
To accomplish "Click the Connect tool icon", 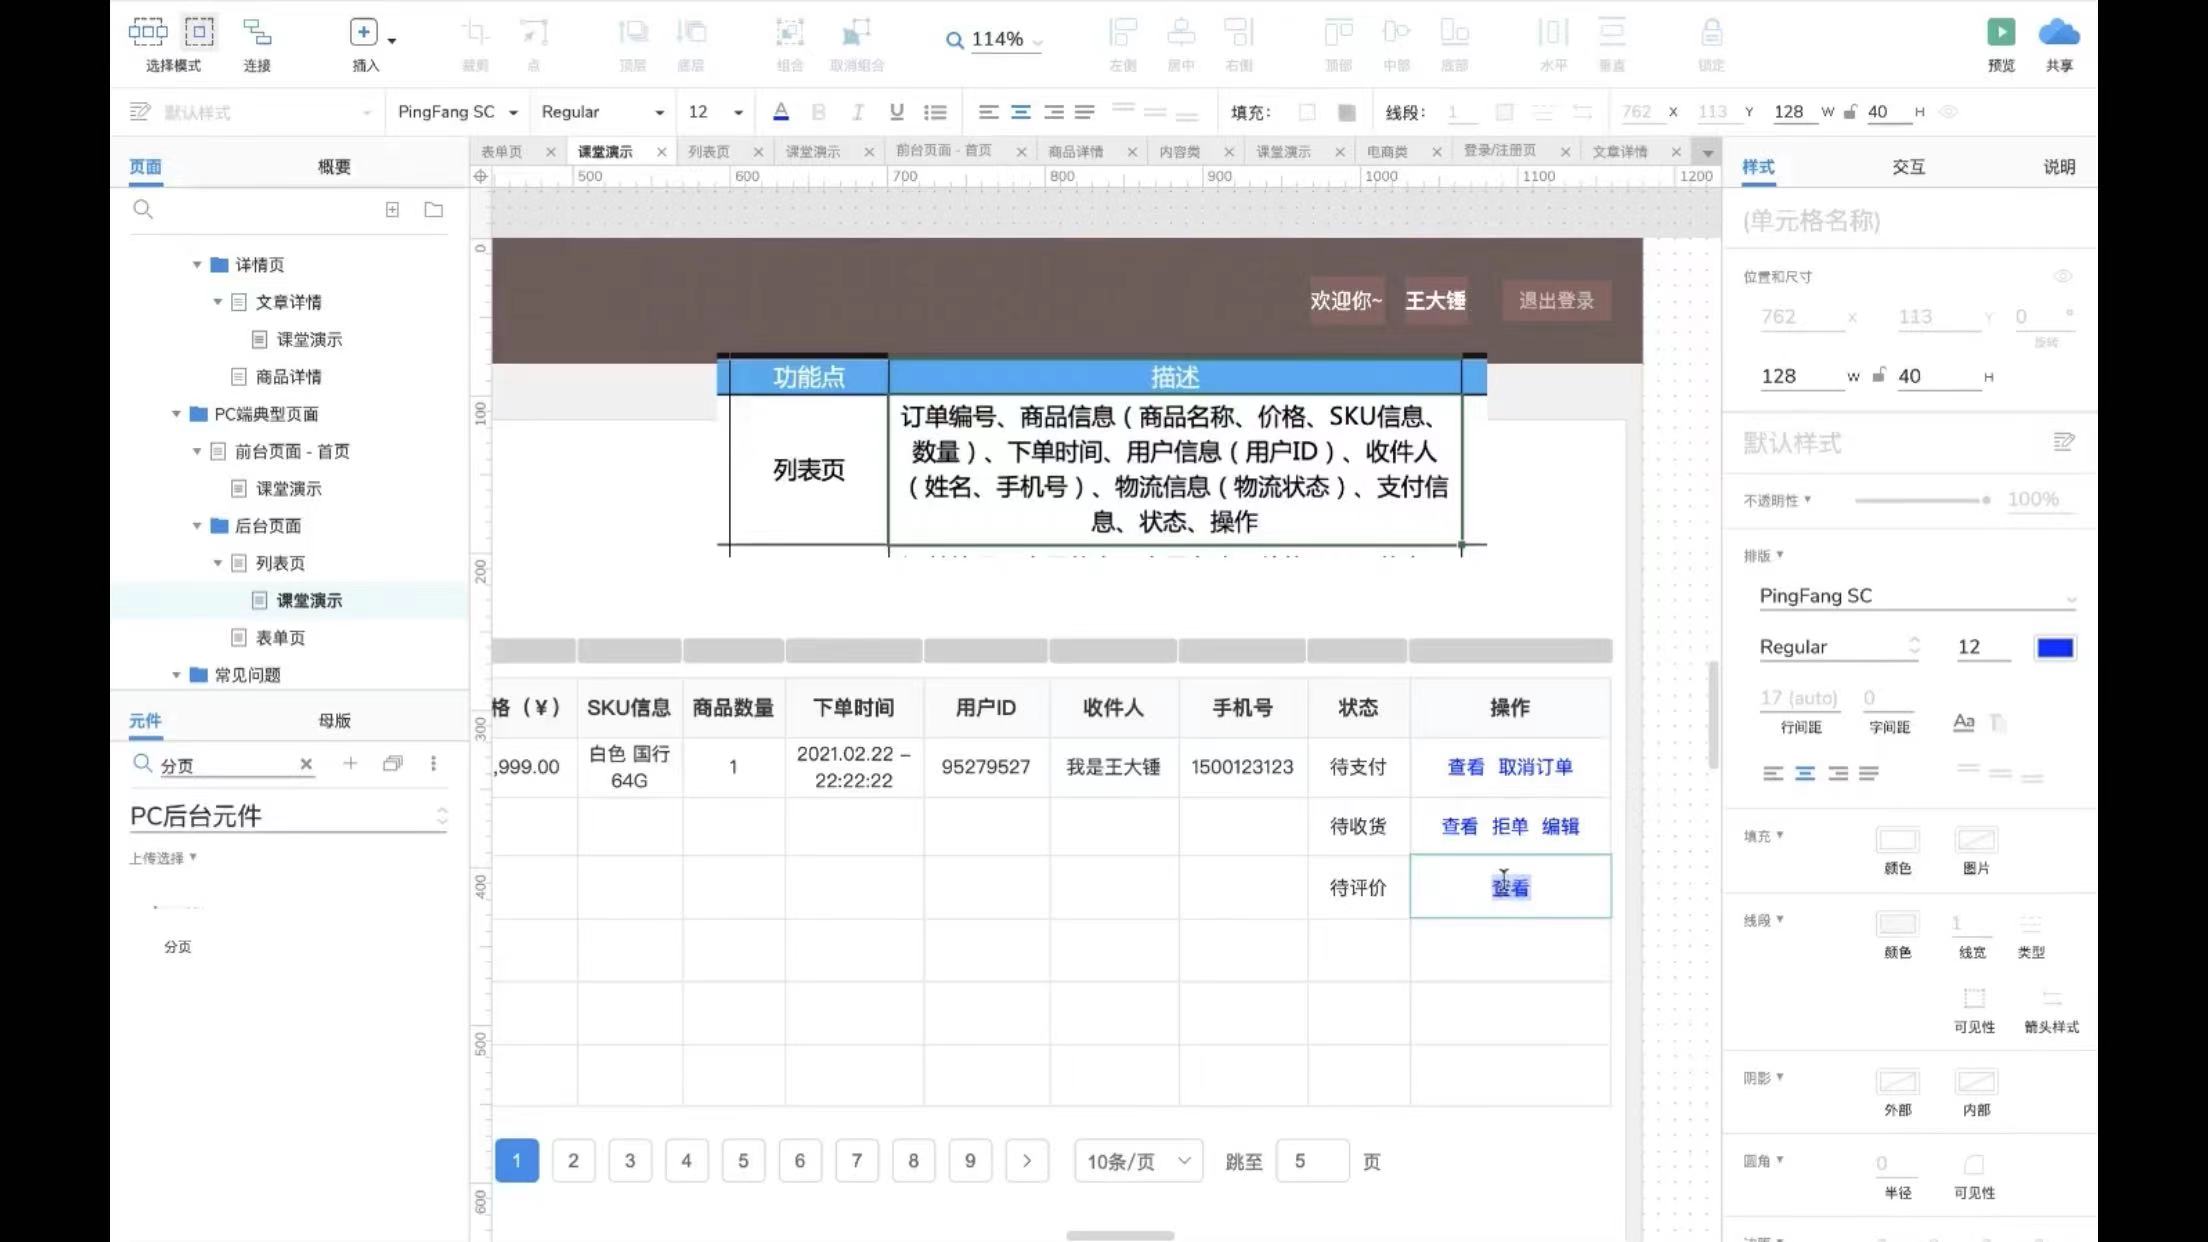I will (x=257, y=33).
